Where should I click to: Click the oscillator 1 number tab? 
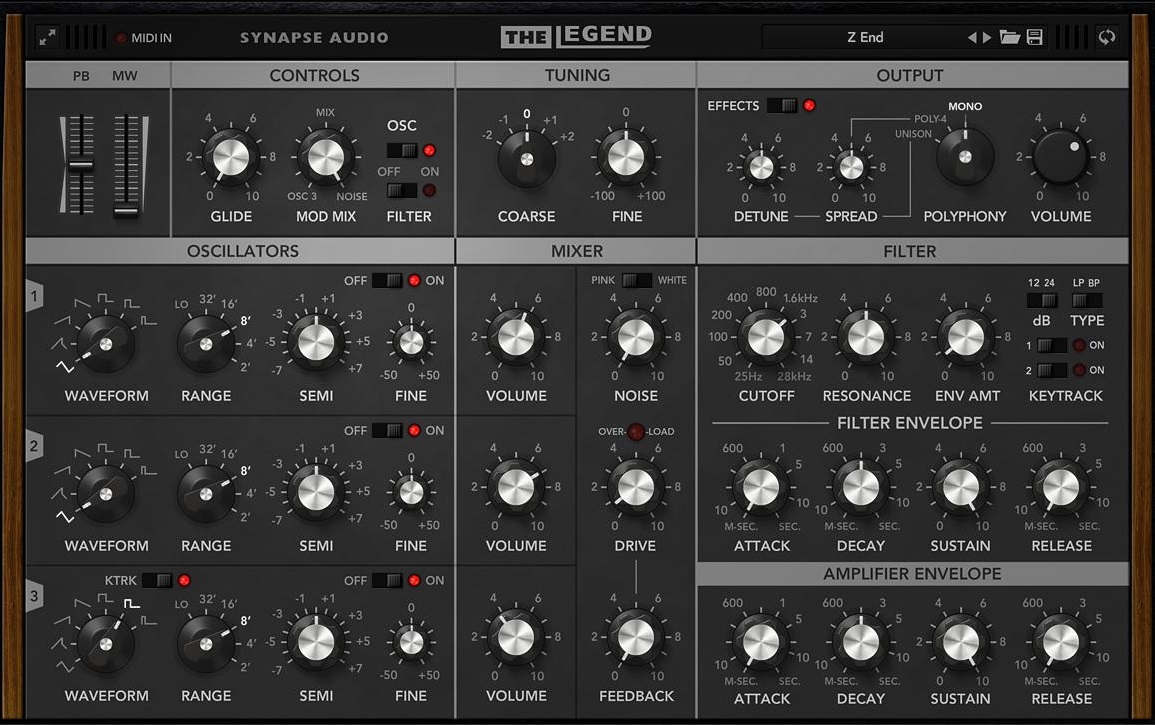tap(34, 296)
